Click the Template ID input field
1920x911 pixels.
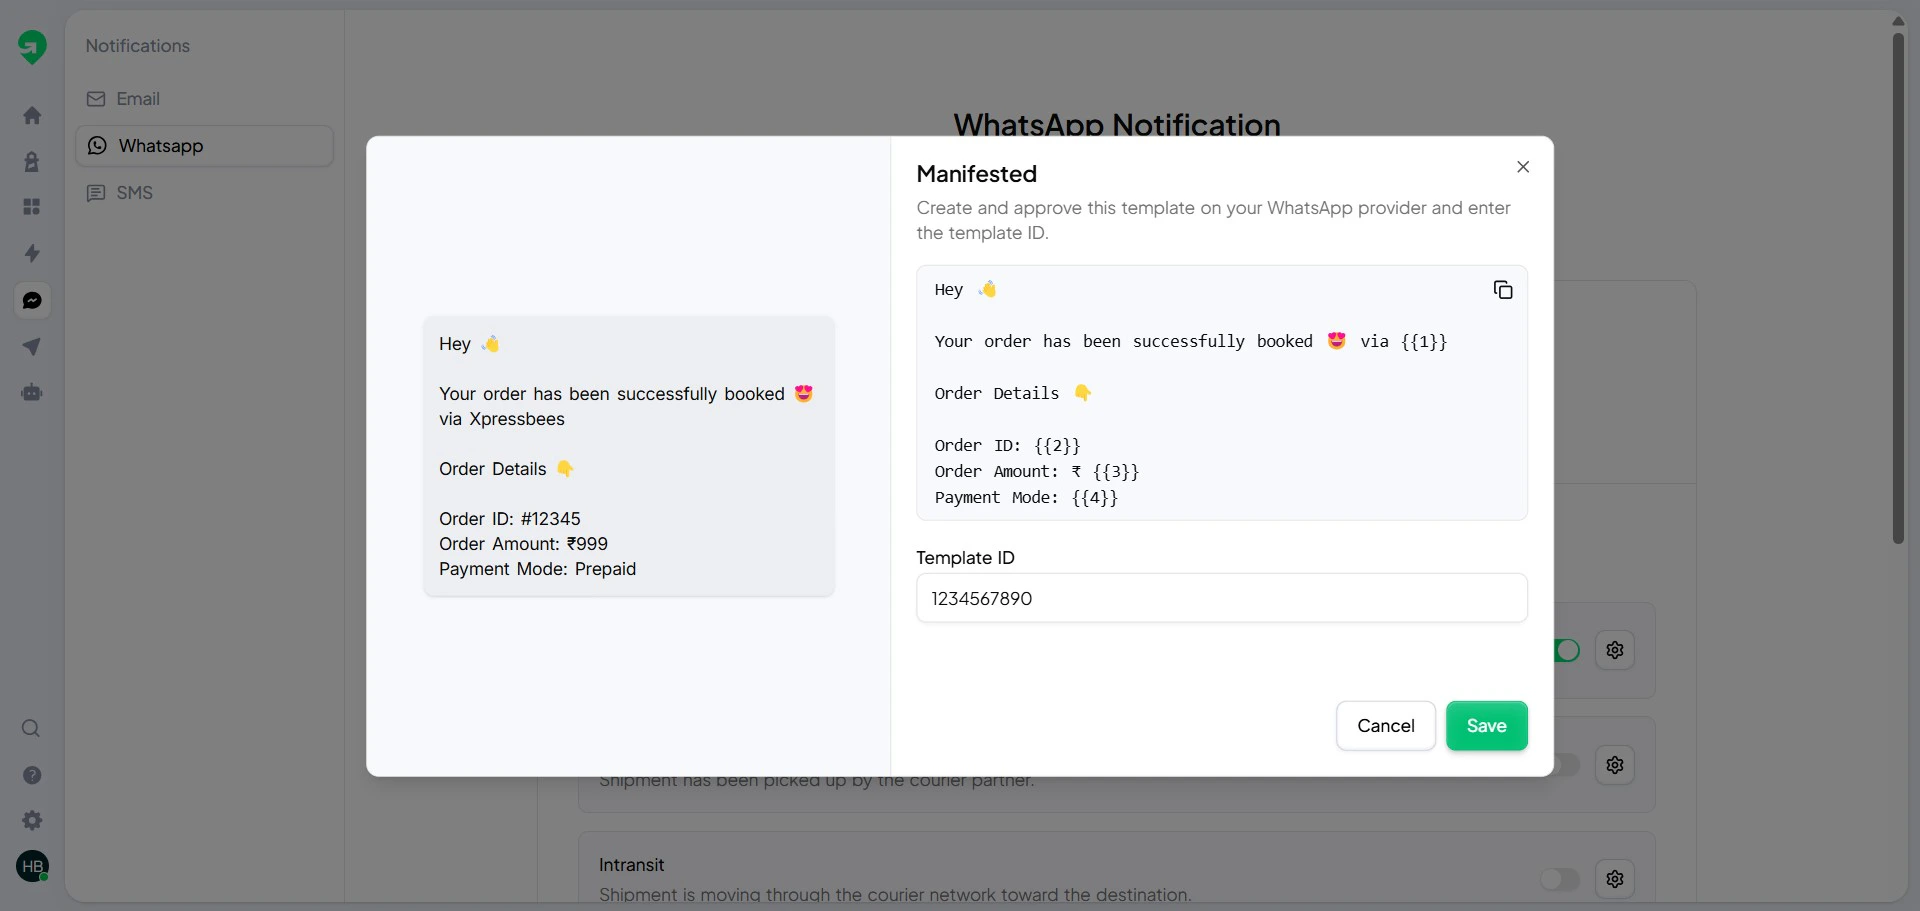coord(1221,598)
